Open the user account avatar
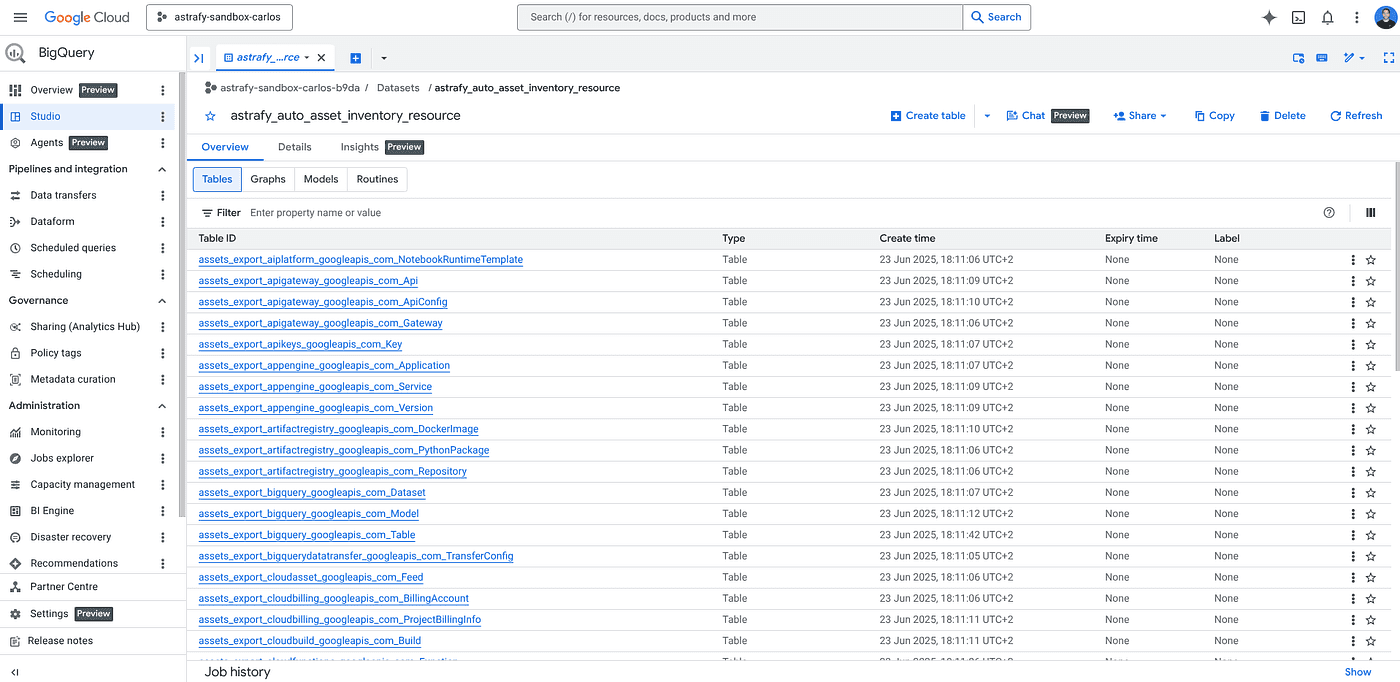Image resolution: width=1400 pixels, height=682 pixels. (x=1385, y=17)
